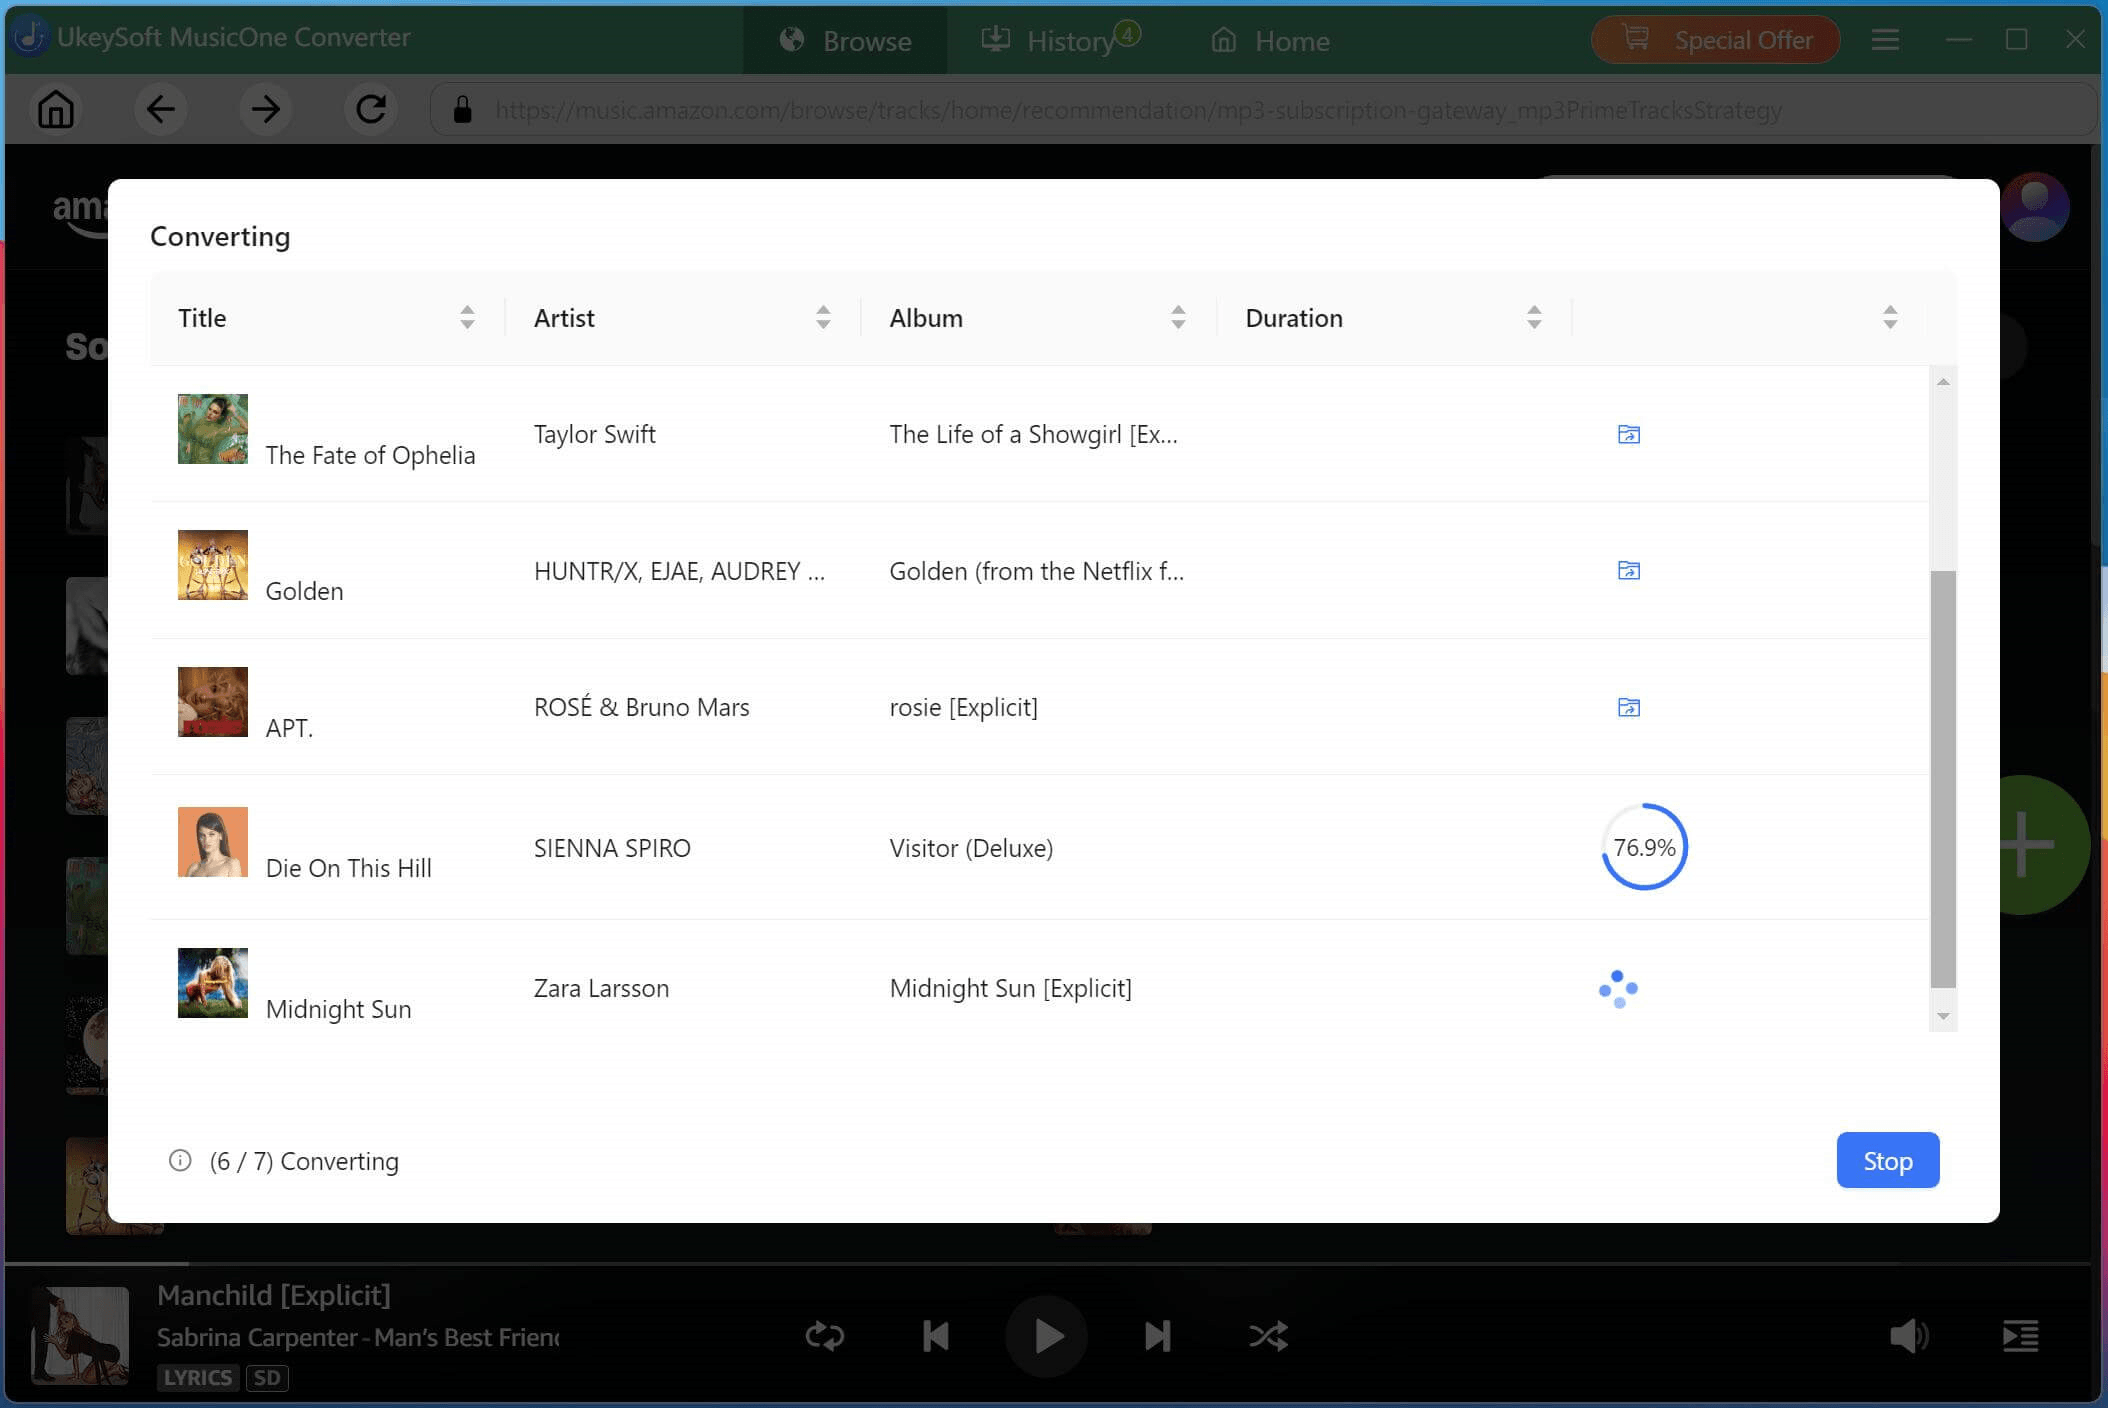Click the 76.9% progress circle

1644,847
